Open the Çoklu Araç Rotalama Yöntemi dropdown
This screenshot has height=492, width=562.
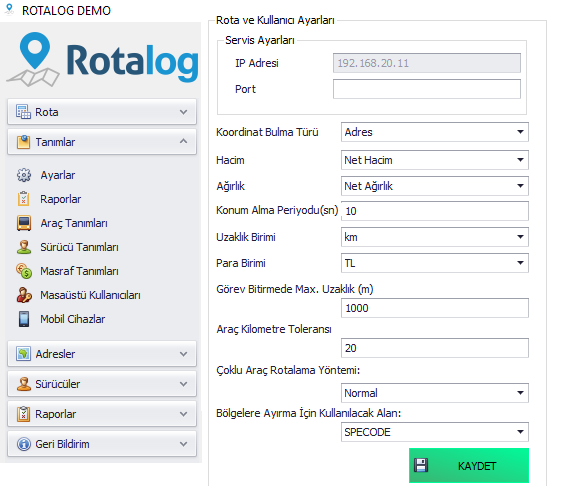pyautogui.click(x=434, y=393)
